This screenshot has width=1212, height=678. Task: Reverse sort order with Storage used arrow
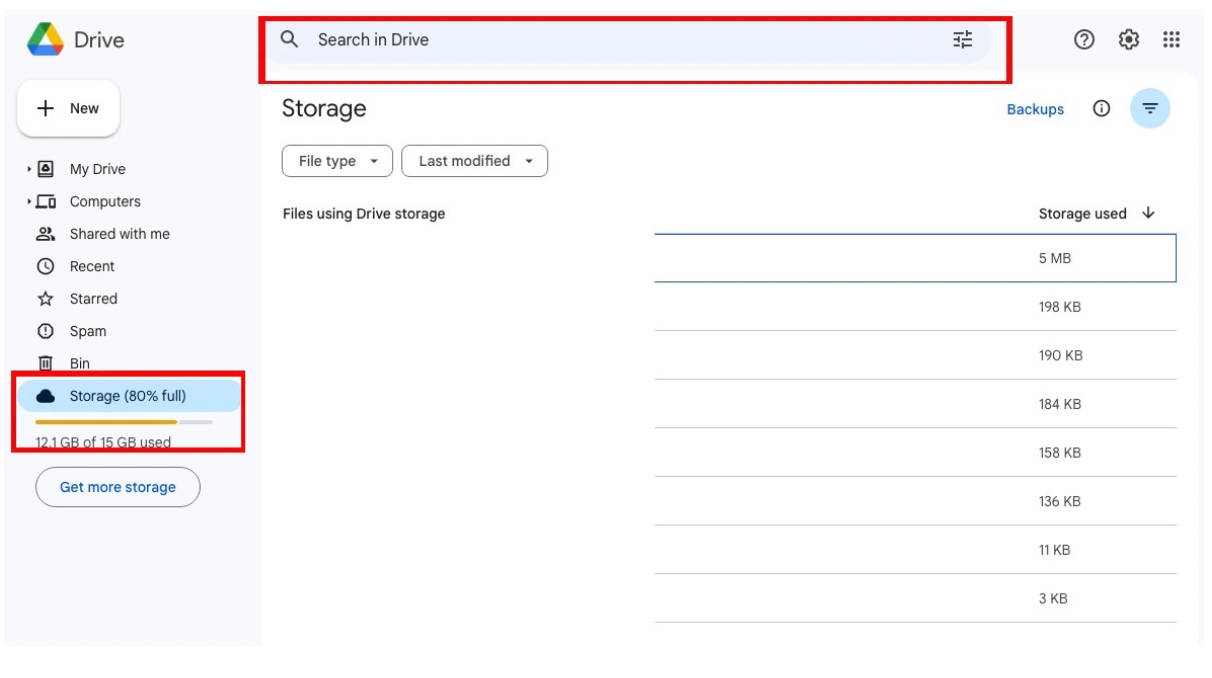click(1148, 213)
